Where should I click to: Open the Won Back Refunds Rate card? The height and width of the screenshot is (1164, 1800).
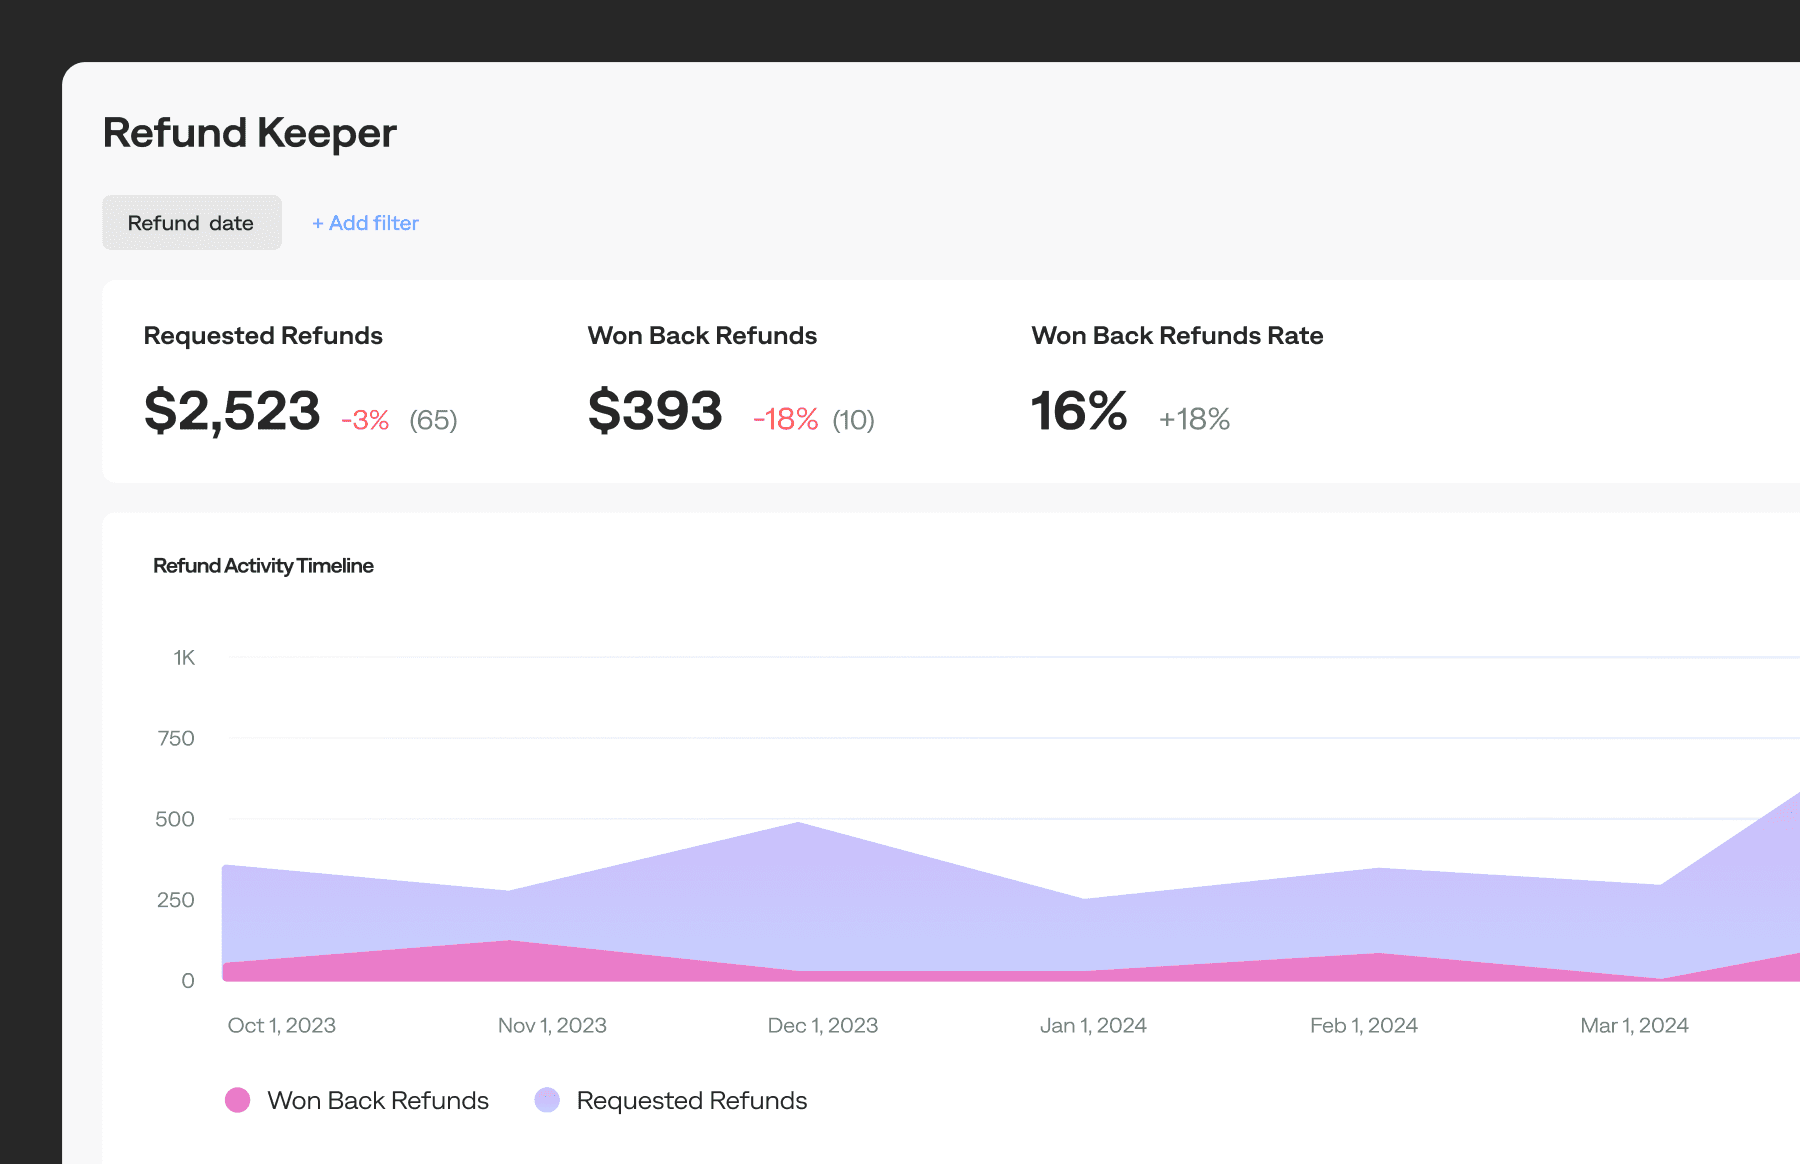[1177, 380]
